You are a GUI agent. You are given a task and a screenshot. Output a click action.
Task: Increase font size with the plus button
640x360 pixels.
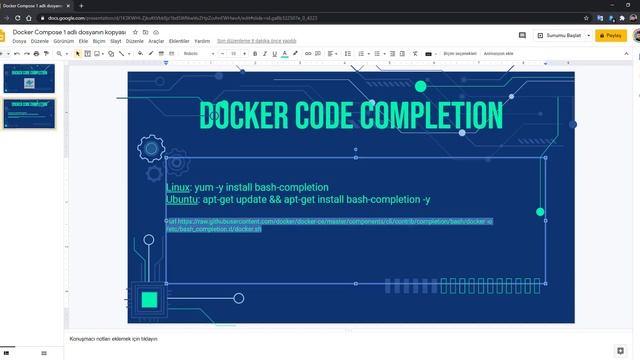(244, 53)
